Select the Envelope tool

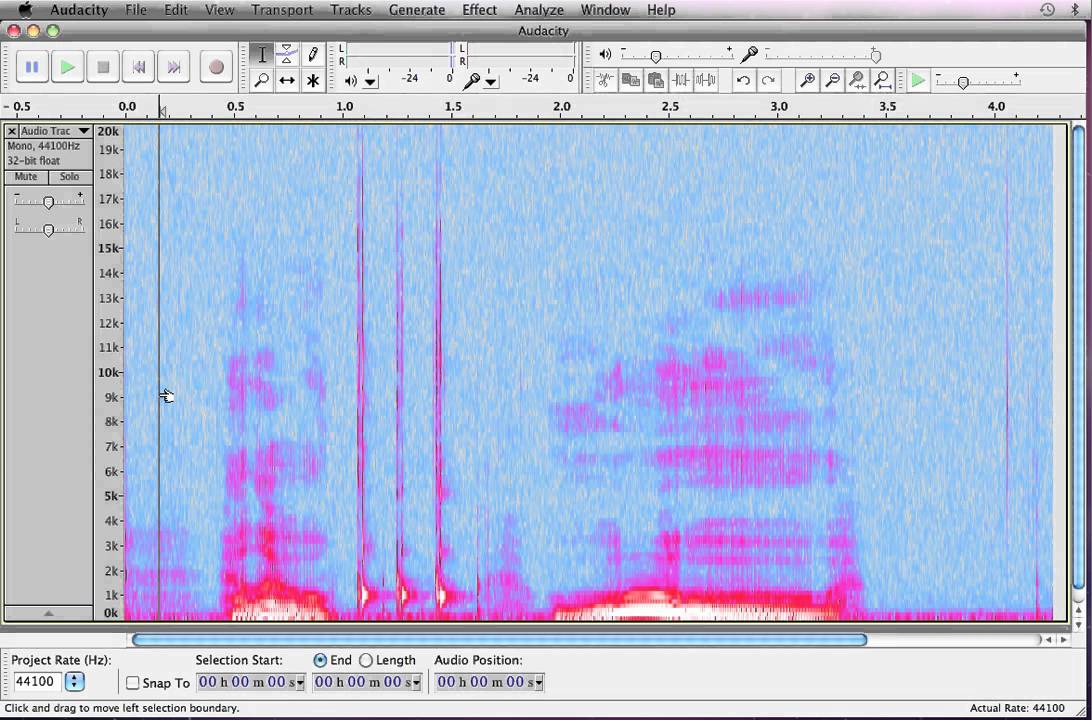tap(287, 54)
